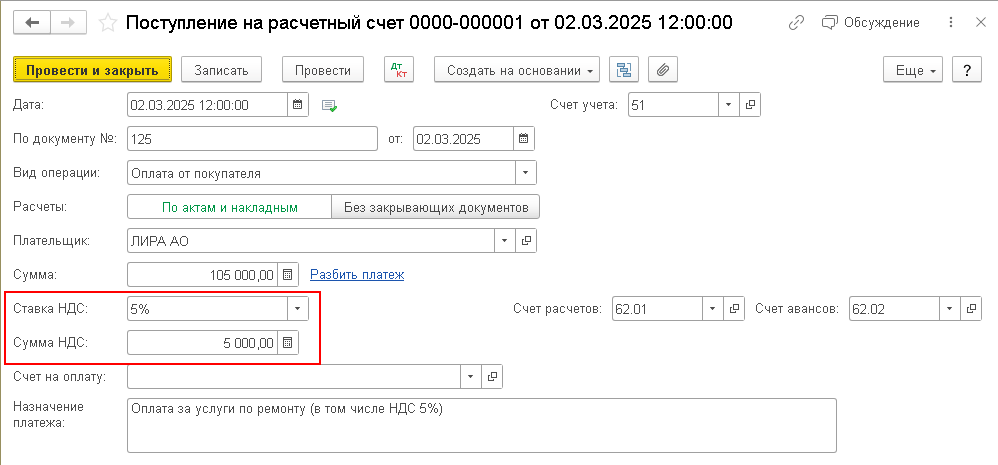The image size is (998, 465).
Task: Click the от date field 02.03.2025
Action: click(463, 139)
